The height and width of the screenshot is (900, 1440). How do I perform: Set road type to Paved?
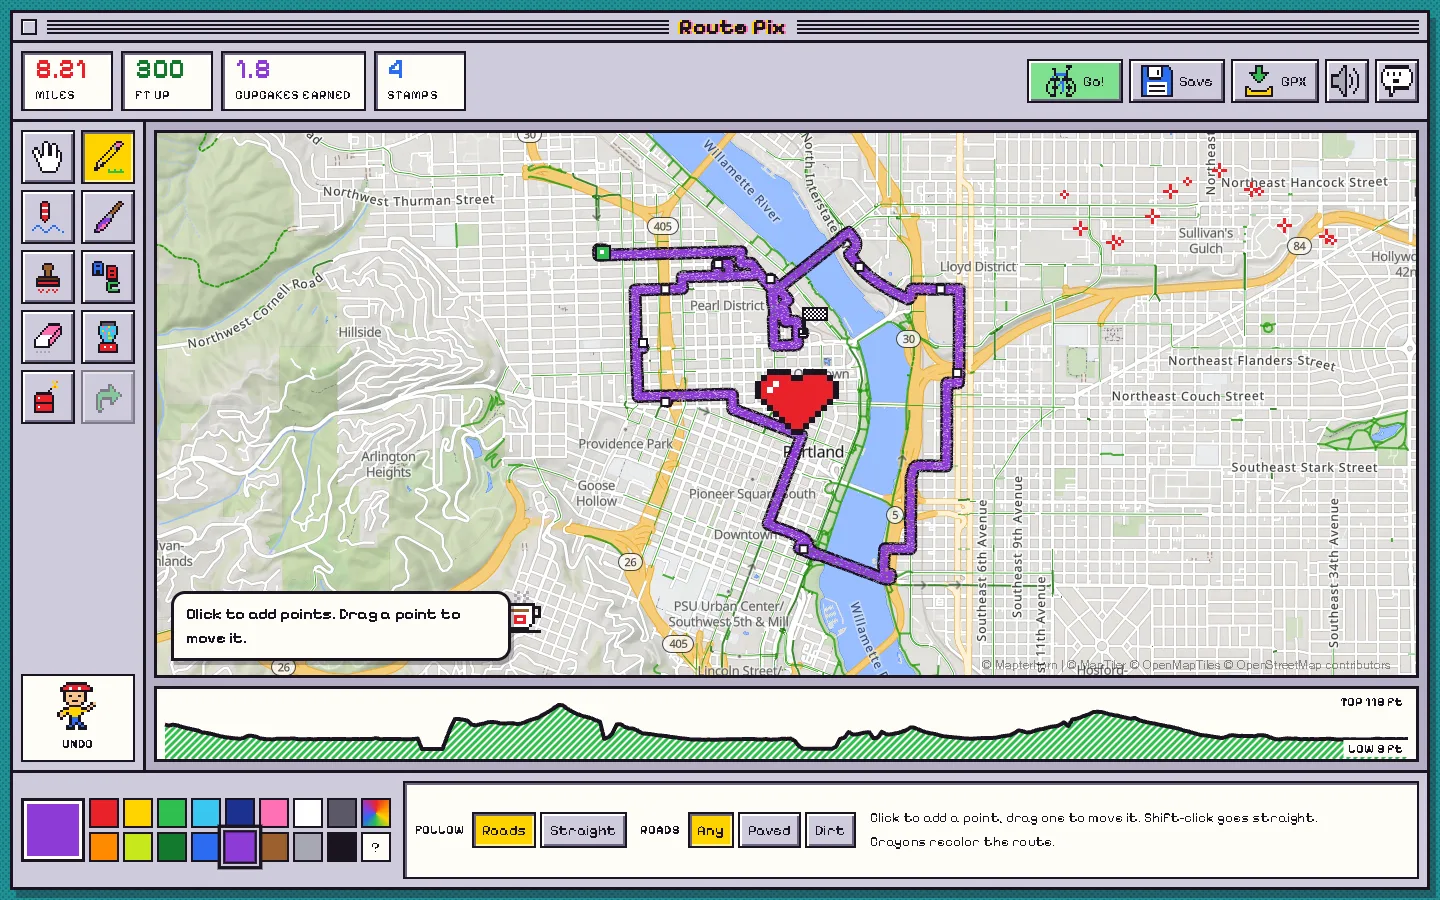coord(769,830)
